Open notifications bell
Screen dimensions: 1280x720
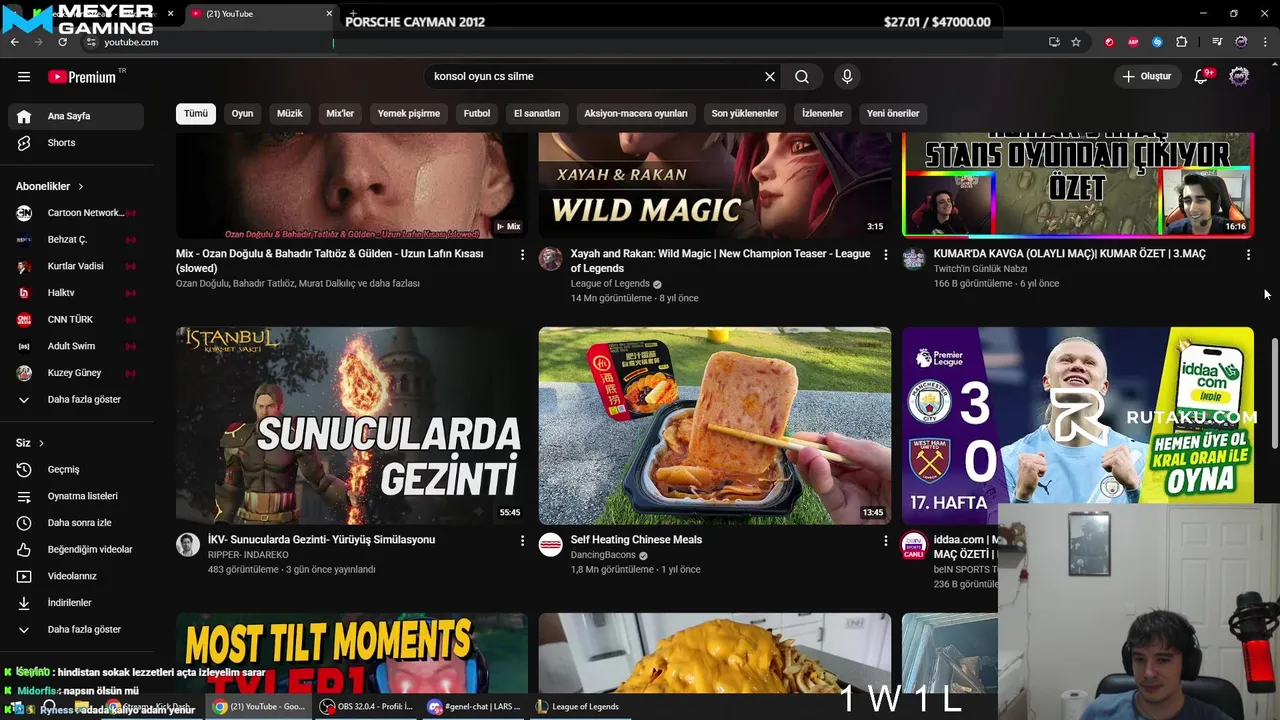1201,76
